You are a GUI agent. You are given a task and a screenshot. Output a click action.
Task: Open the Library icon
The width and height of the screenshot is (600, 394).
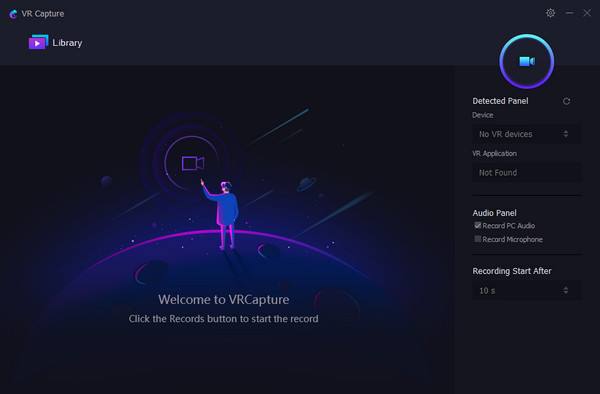38,42
